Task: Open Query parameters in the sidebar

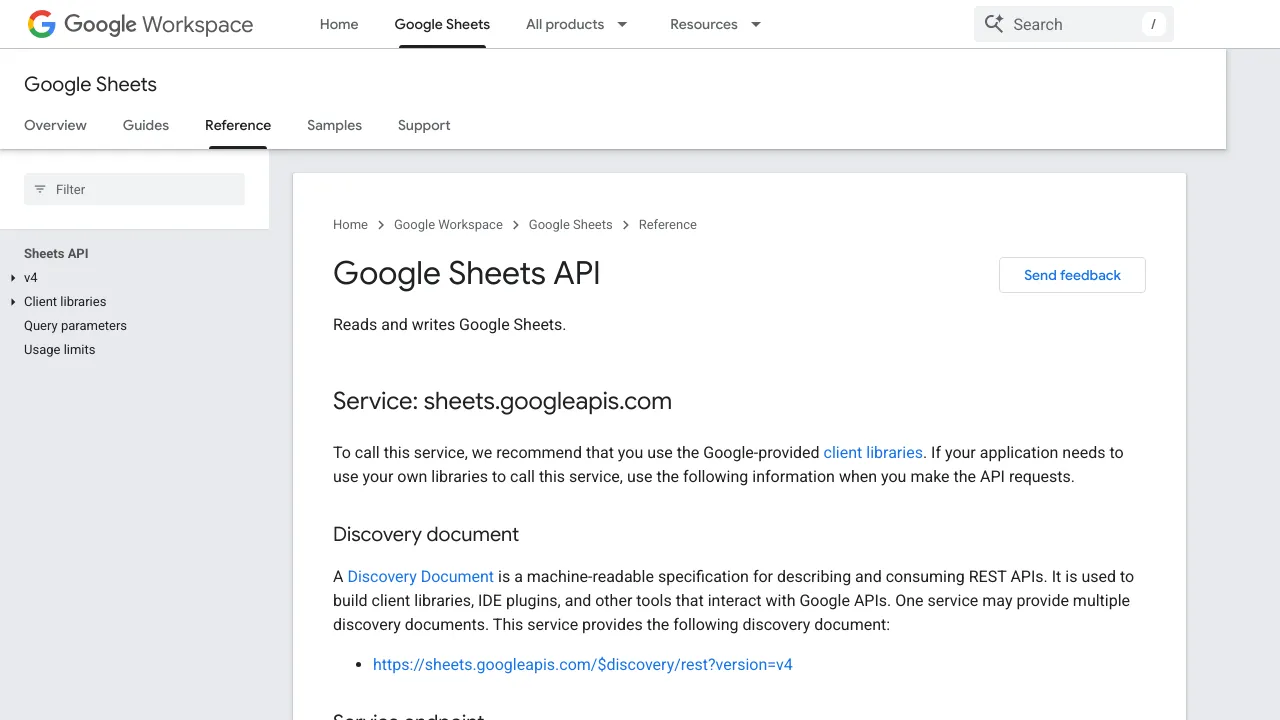Action: [75, 326]
